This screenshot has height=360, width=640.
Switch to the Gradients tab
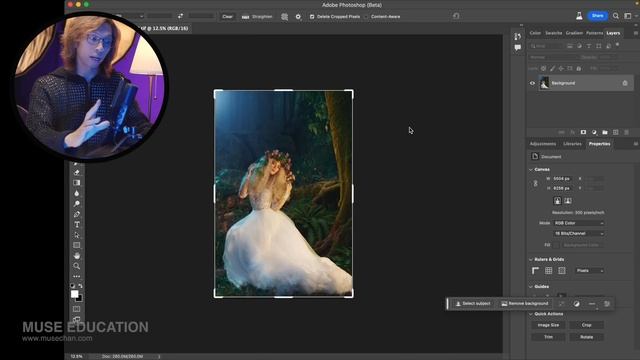(574, 33)
